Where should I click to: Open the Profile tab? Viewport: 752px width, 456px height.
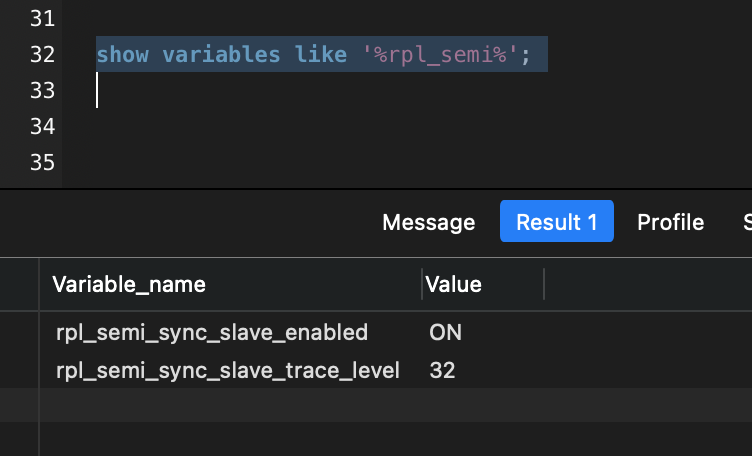670,223
